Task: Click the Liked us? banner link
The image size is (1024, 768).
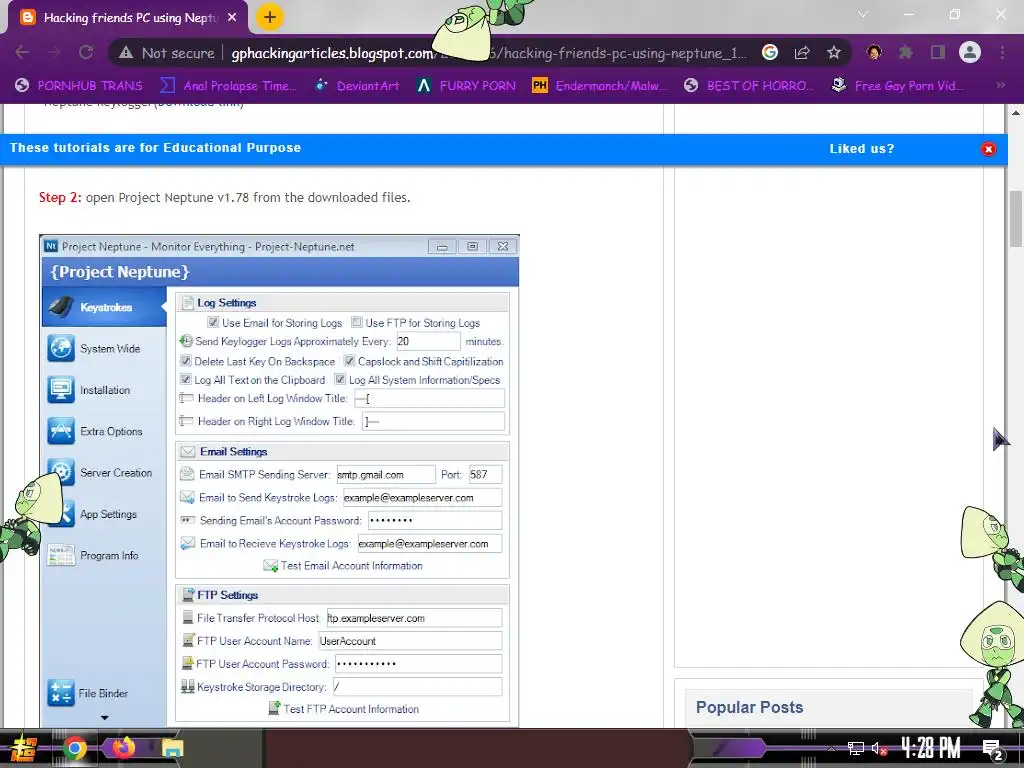Action: coord(862,149)
